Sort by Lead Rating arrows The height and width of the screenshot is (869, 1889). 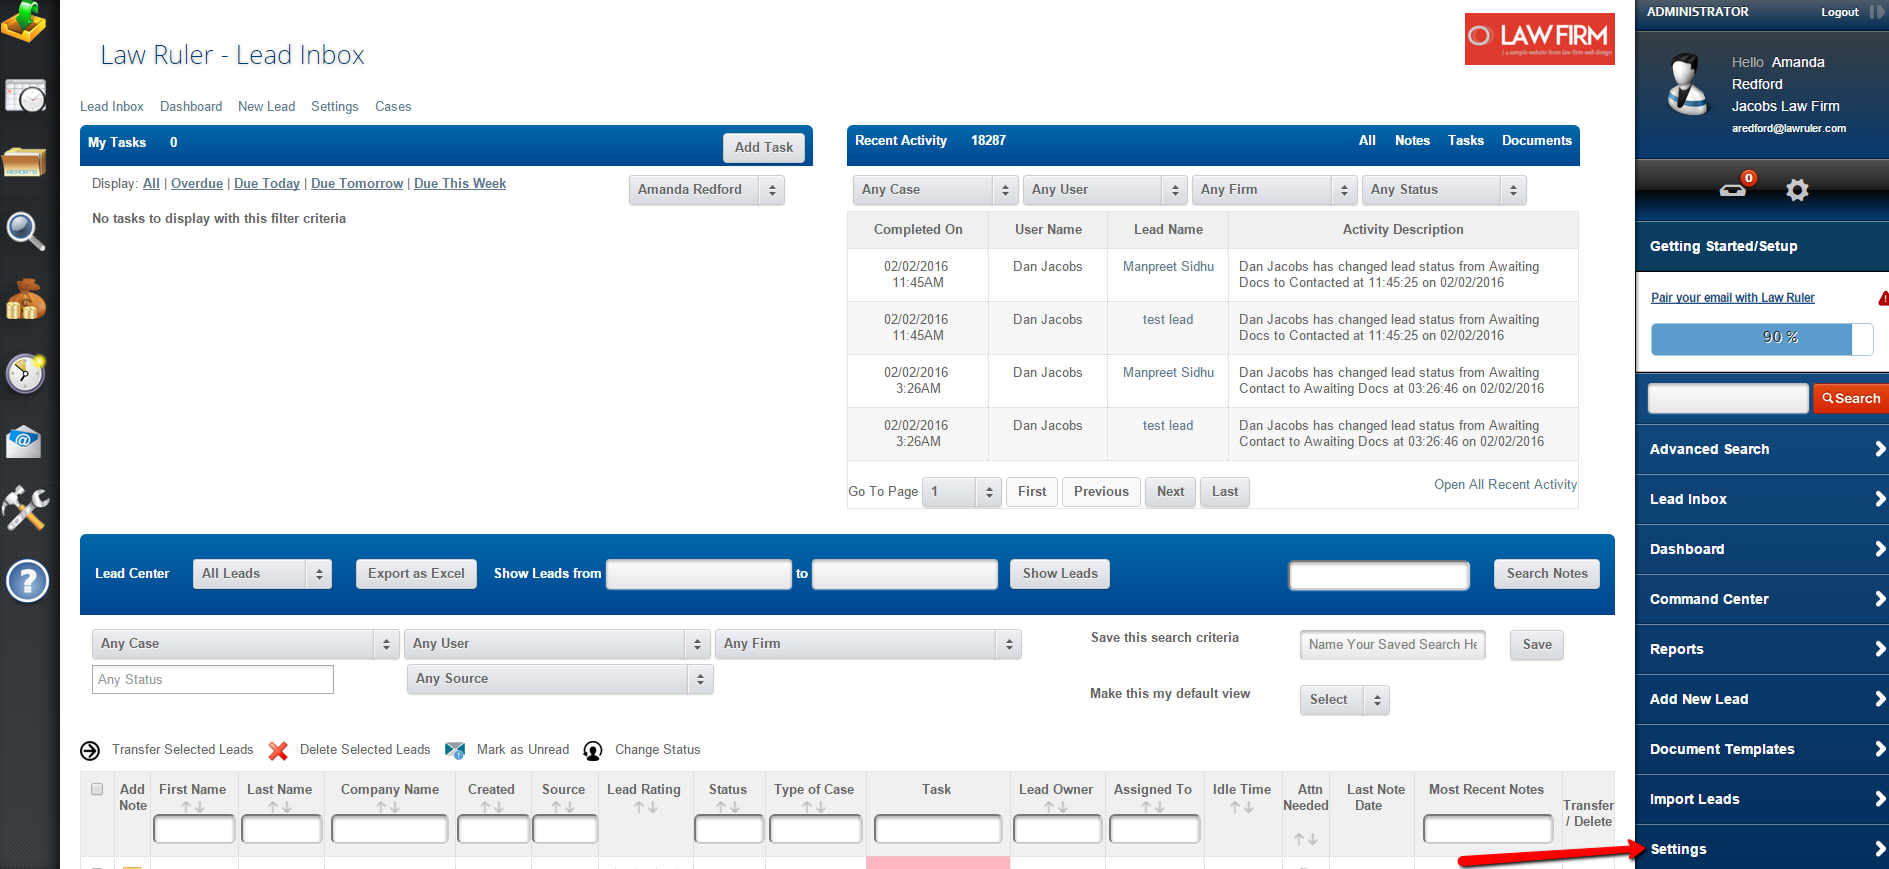click(x=645, y=807)
